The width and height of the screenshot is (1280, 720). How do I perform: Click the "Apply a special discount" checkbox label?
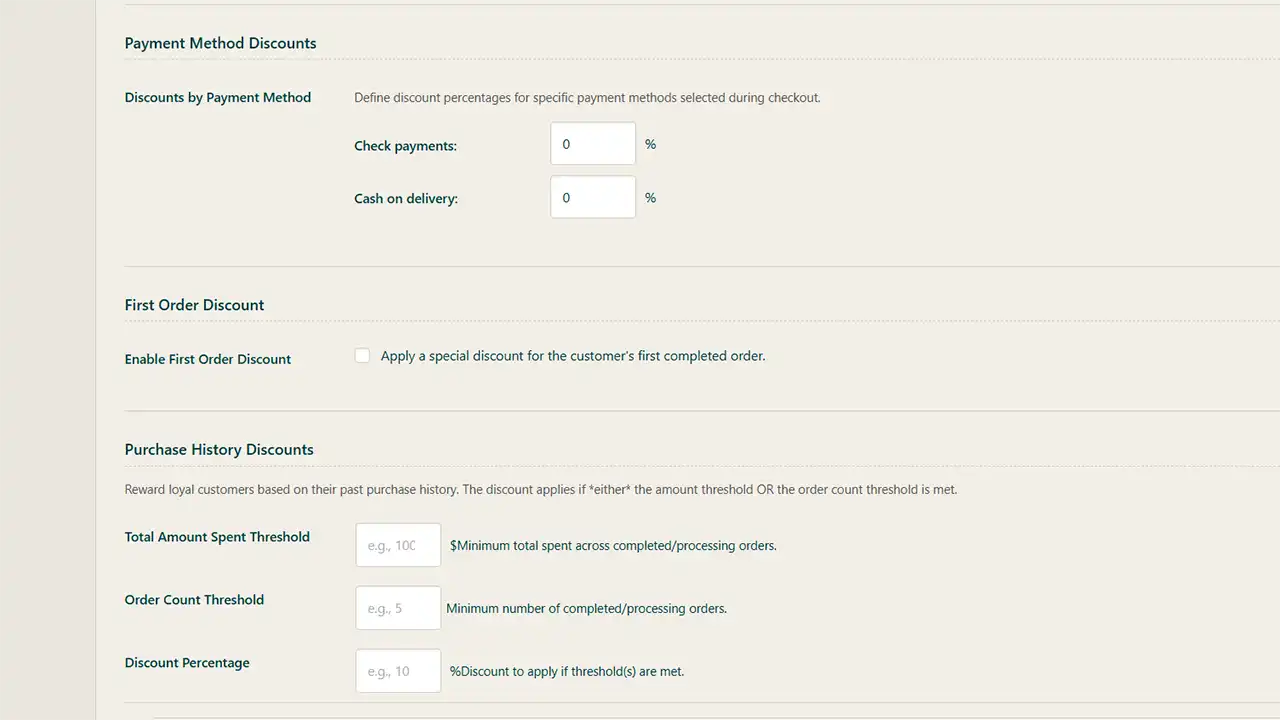[573, 356]
